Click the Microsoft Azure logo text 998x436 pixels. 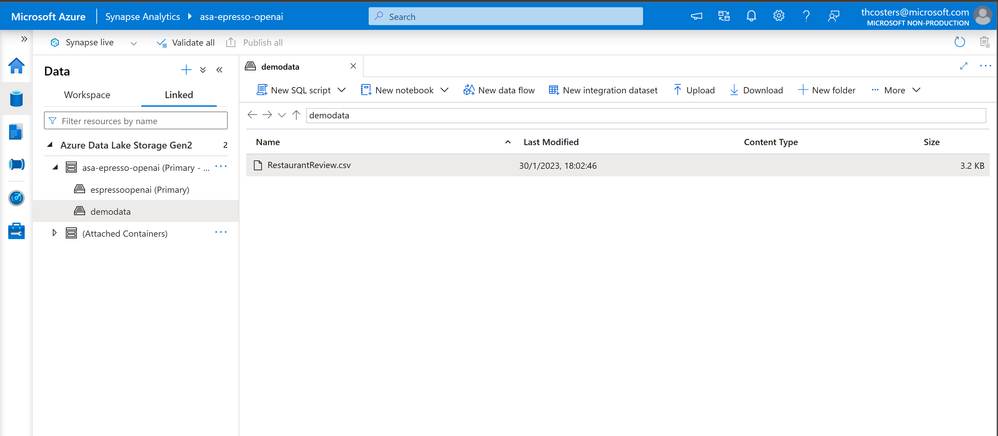pyautogui.click(x=48, y=17)
